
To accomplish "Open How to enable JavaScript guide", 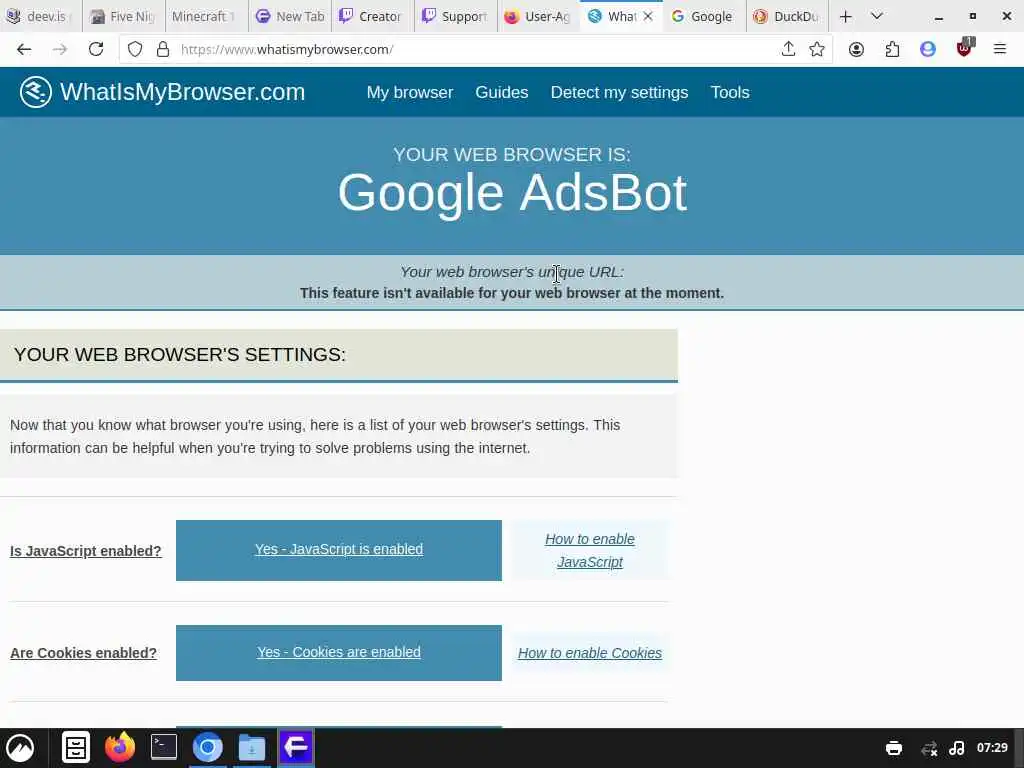I will [590, 551].
